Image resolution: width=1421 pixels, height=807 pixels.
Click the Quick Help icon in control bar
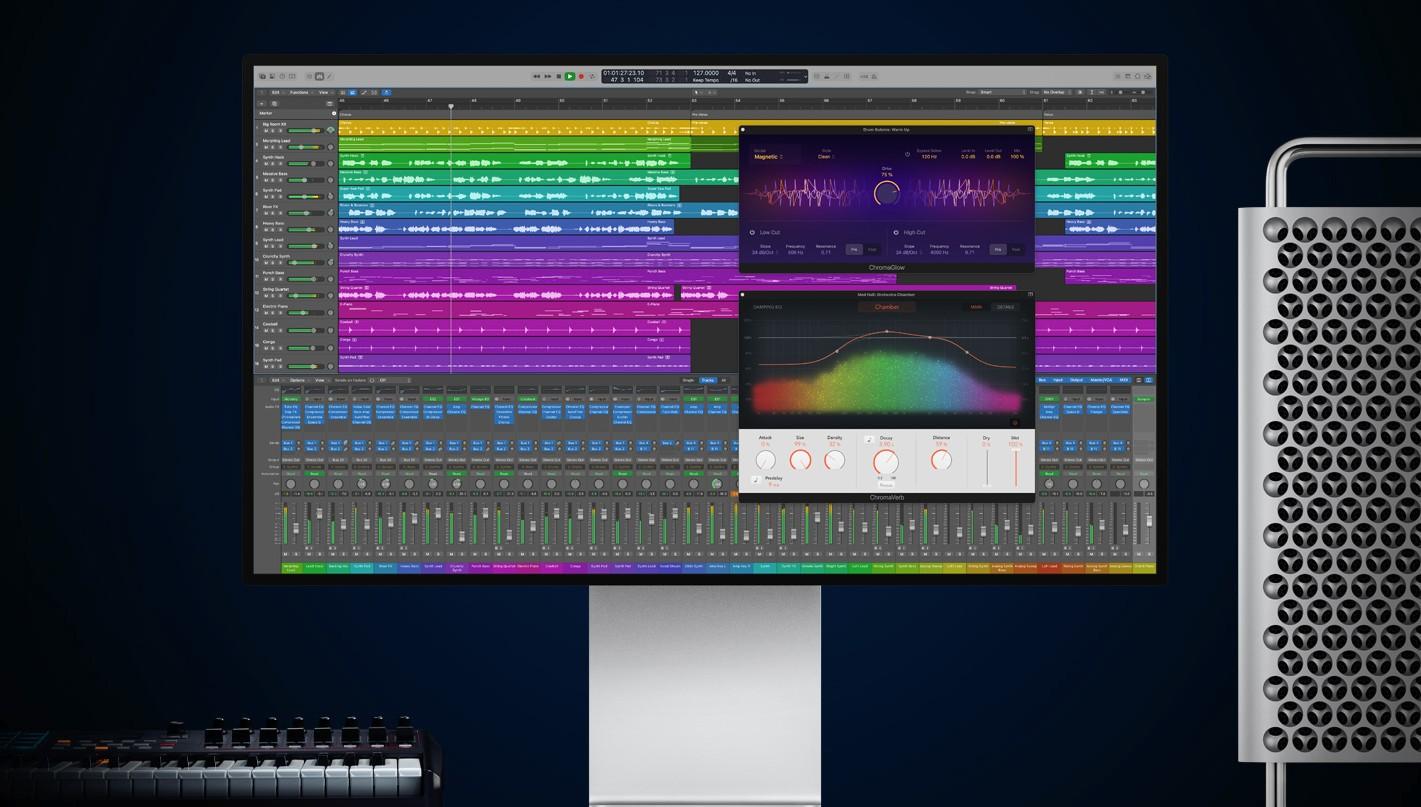(x=282, y=76)
